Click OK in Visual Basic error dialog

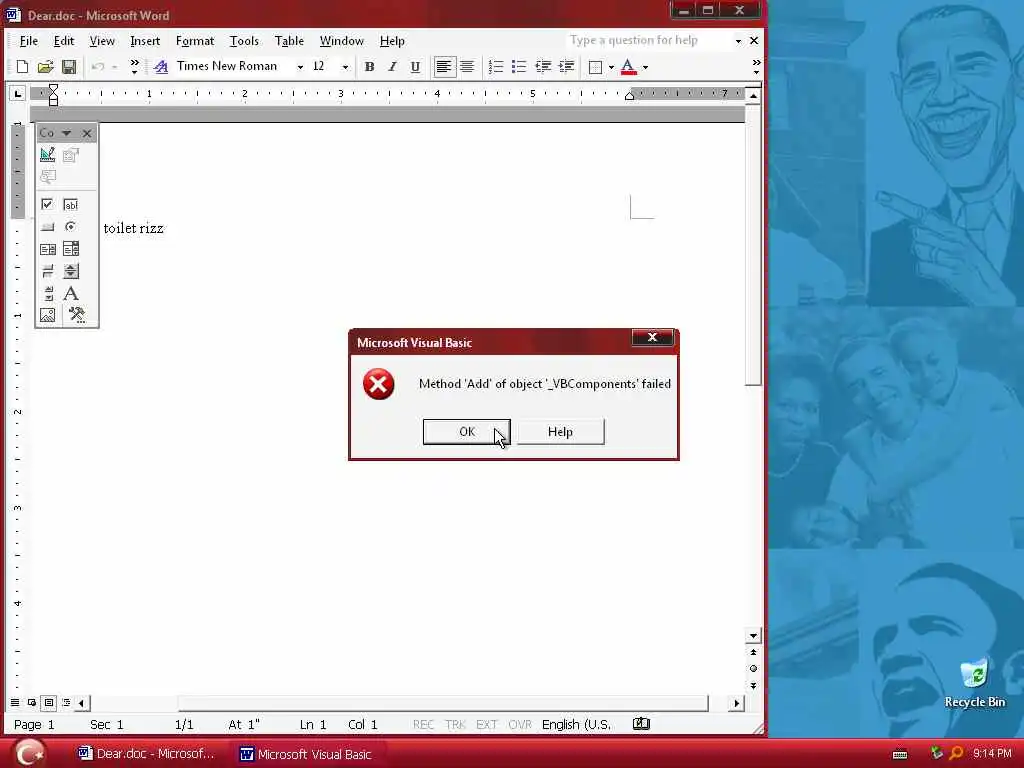click(x=466, y=432)
